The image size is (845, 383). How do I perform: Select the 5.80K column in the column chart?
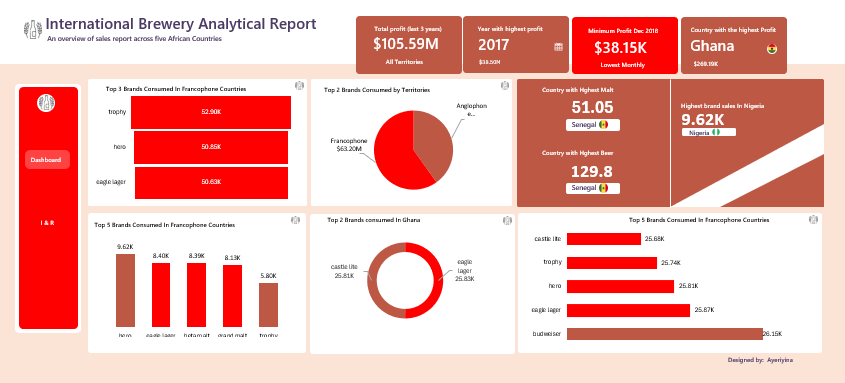[x=268, y=305]
